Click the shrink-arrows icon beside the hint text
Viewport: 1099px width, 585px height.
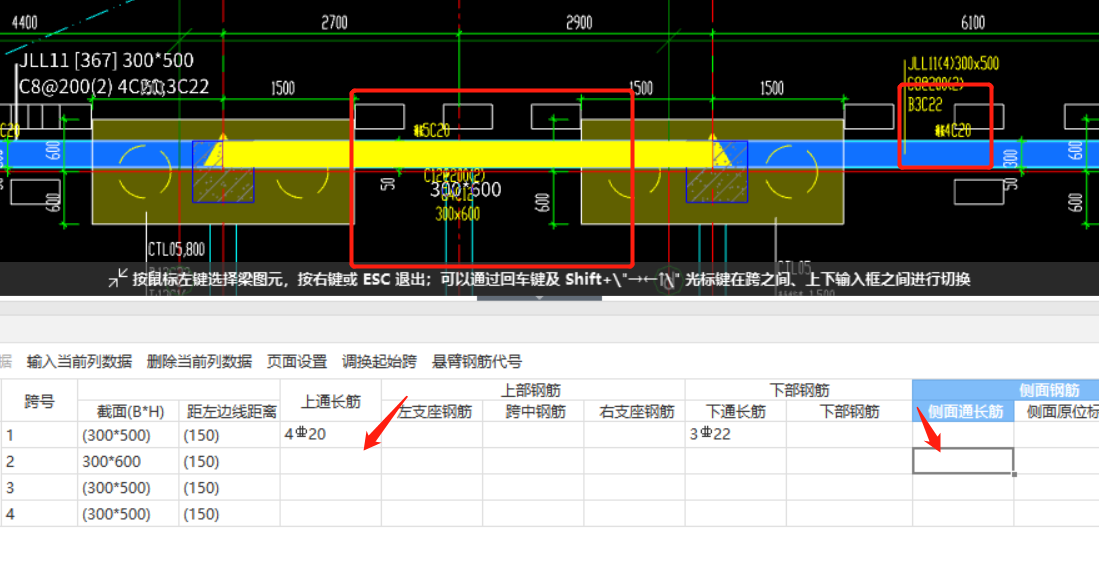[118, 278]
